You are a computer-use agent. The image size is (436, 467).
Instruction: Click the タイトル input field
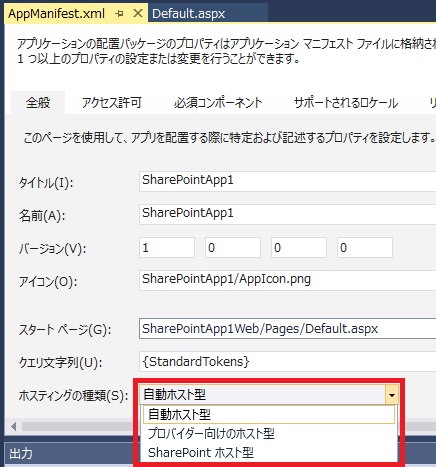coord(287,181)
